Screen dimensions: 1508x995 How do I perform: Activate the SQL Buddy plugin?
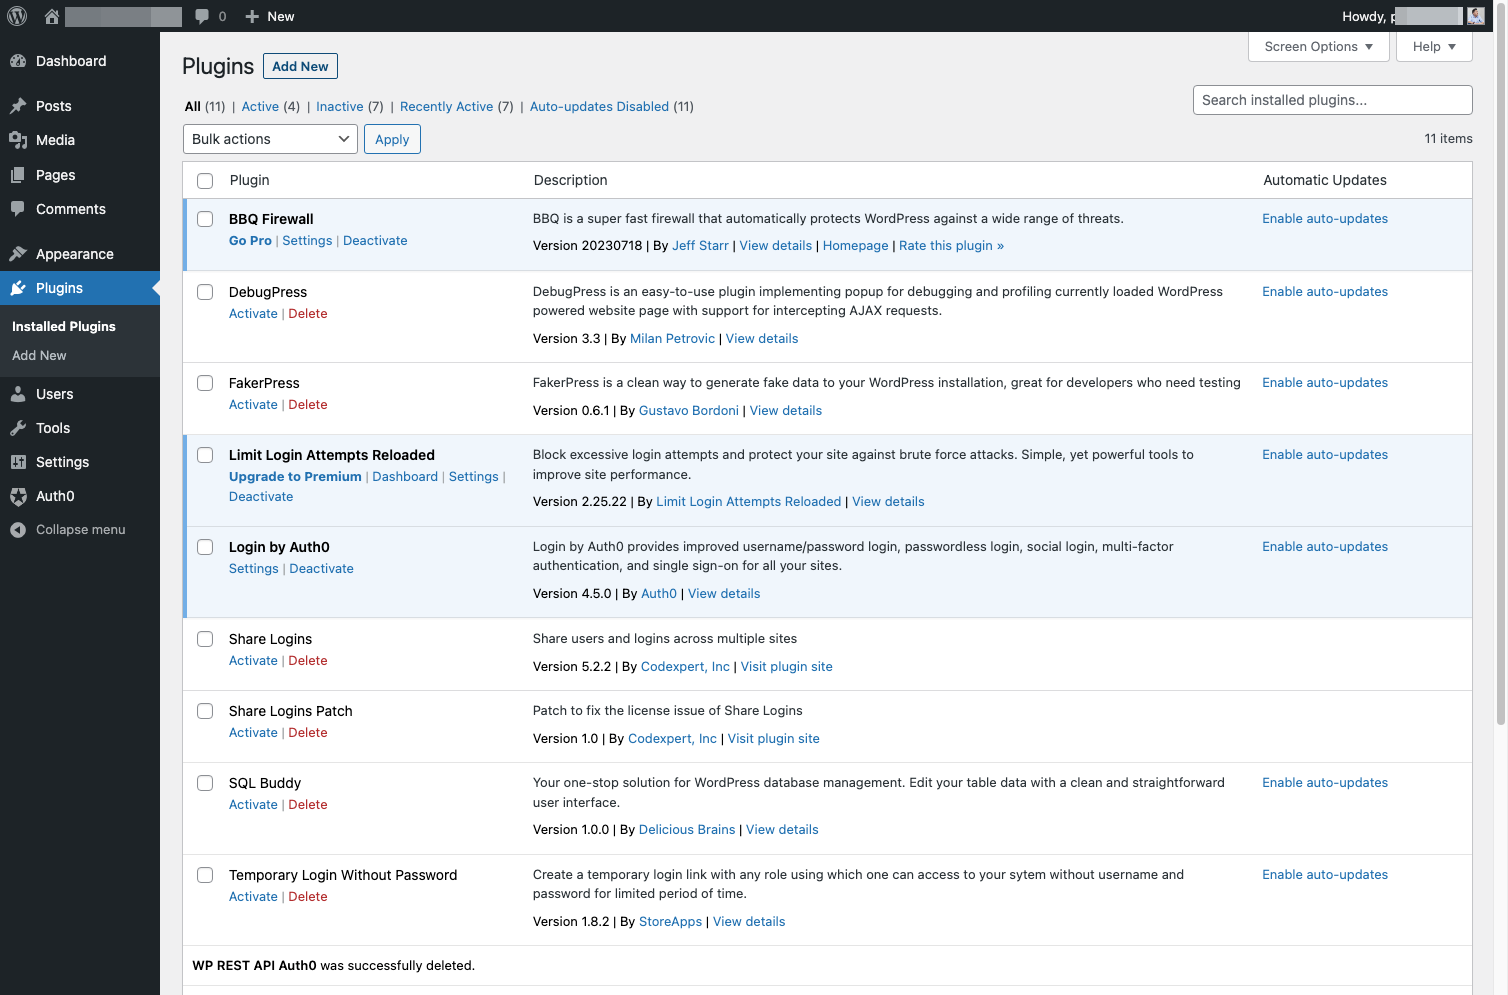pyautogui.click(x=253, y=805)
